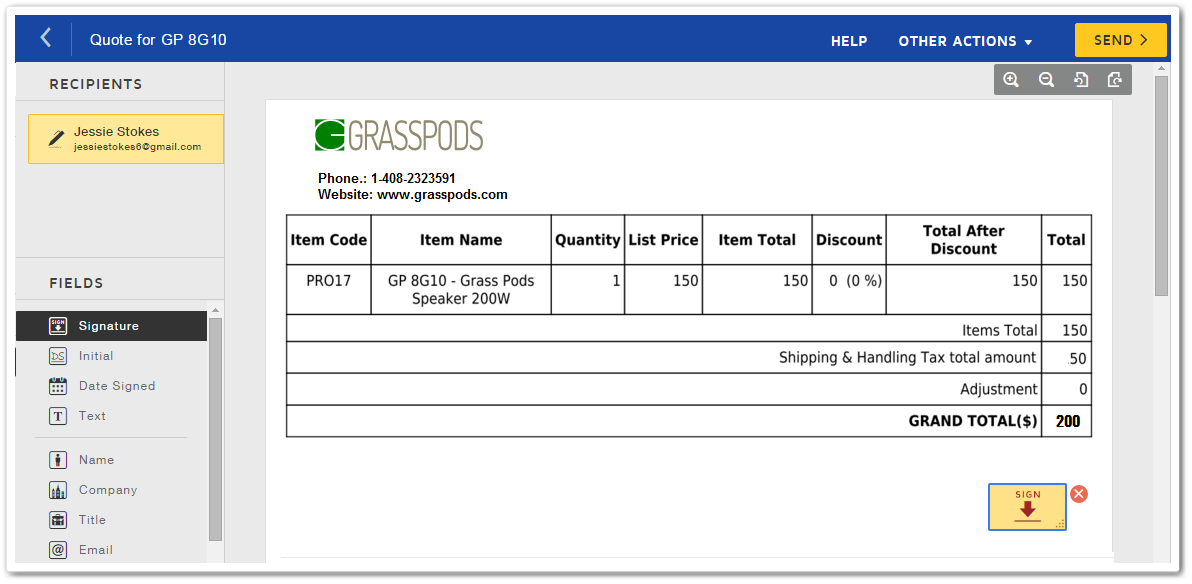Image resolution: width=1192 pixels, height=584 pixels.
Task: Pick the Initial field
Action: tap(95, 356)
